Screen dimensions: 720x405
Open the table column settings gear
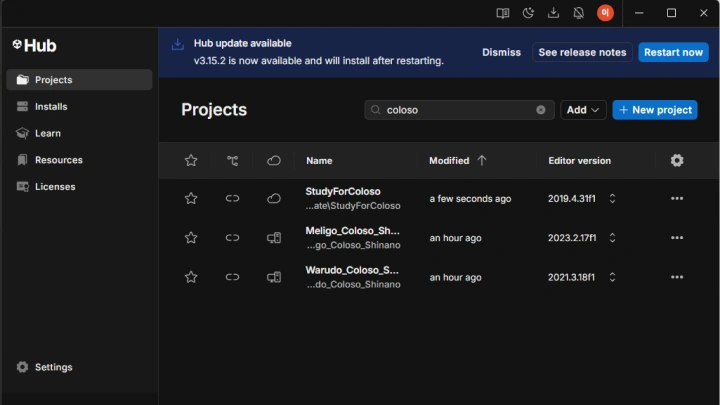(677, 160)
